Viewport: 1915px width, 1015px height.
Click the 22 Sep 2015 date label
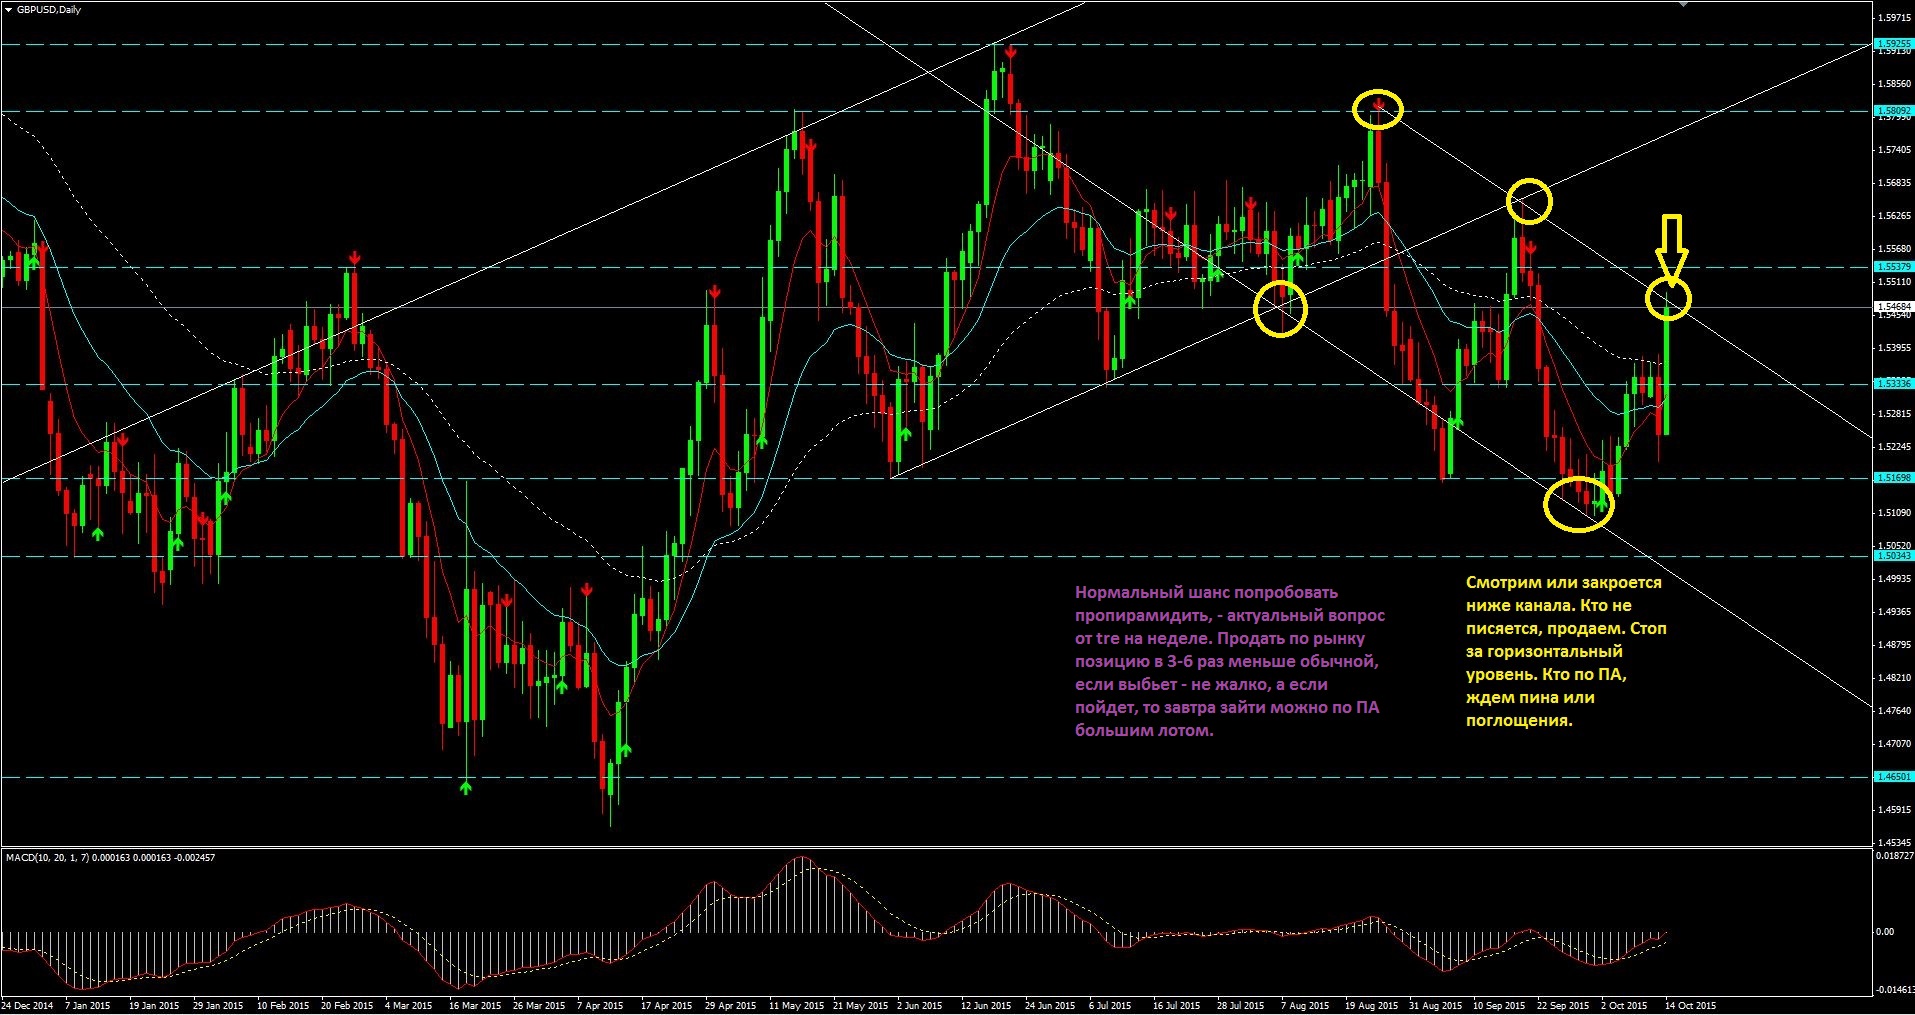click(1563, 1006)
